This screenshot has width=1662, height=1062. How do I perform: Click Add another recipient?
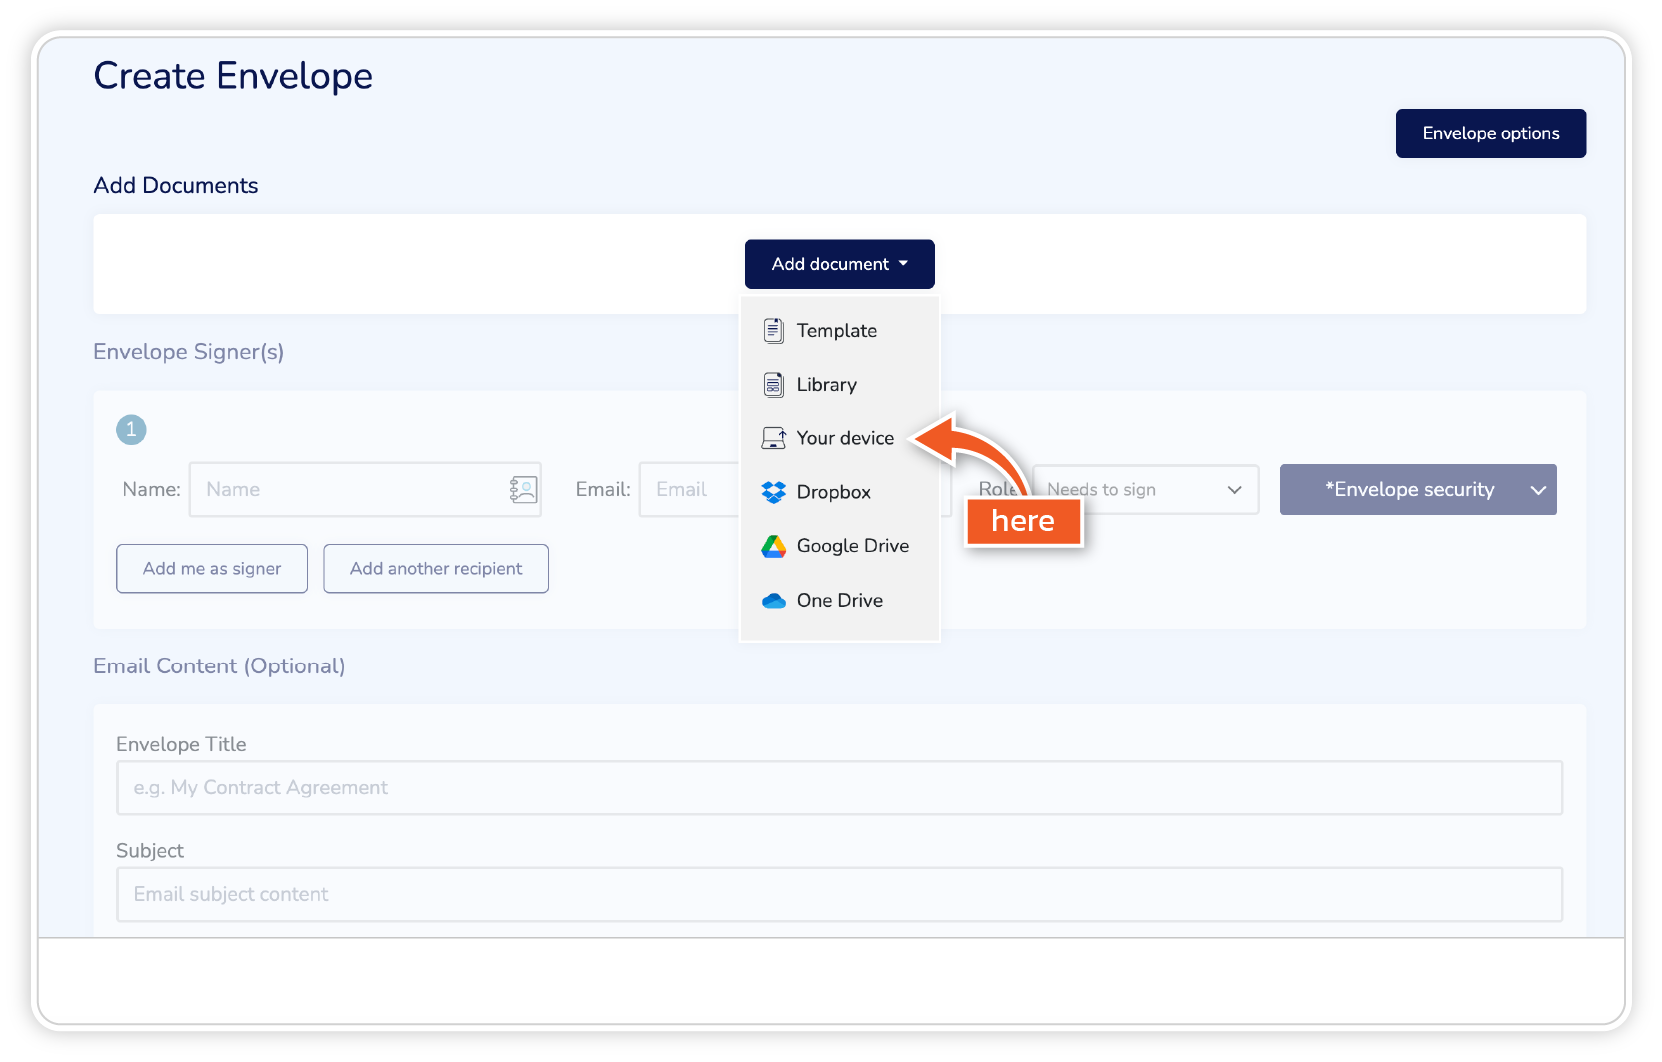(x=436, y=568)
